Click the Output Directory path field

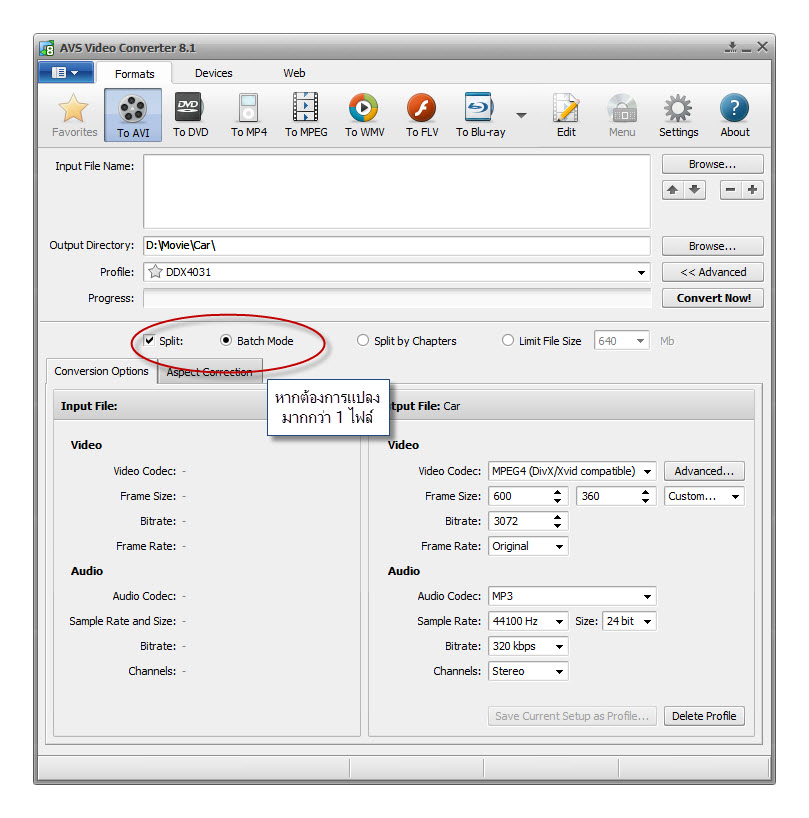(x=397, y=246)
